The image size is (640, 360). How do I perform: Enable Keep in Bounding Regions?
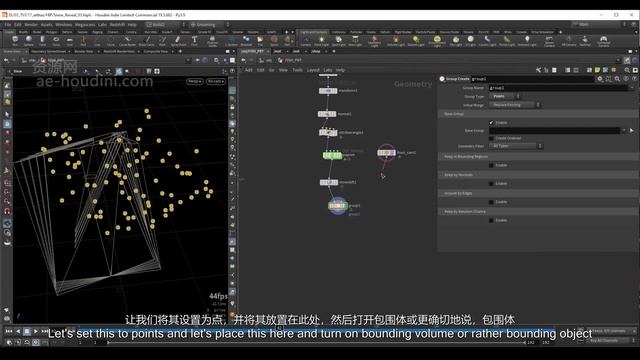(491, 165)
